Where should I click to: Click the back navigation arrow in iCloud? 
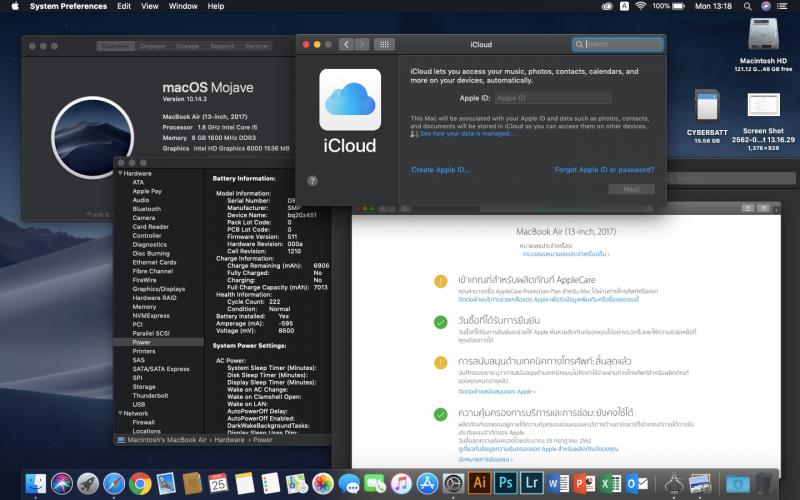point(344,44)
